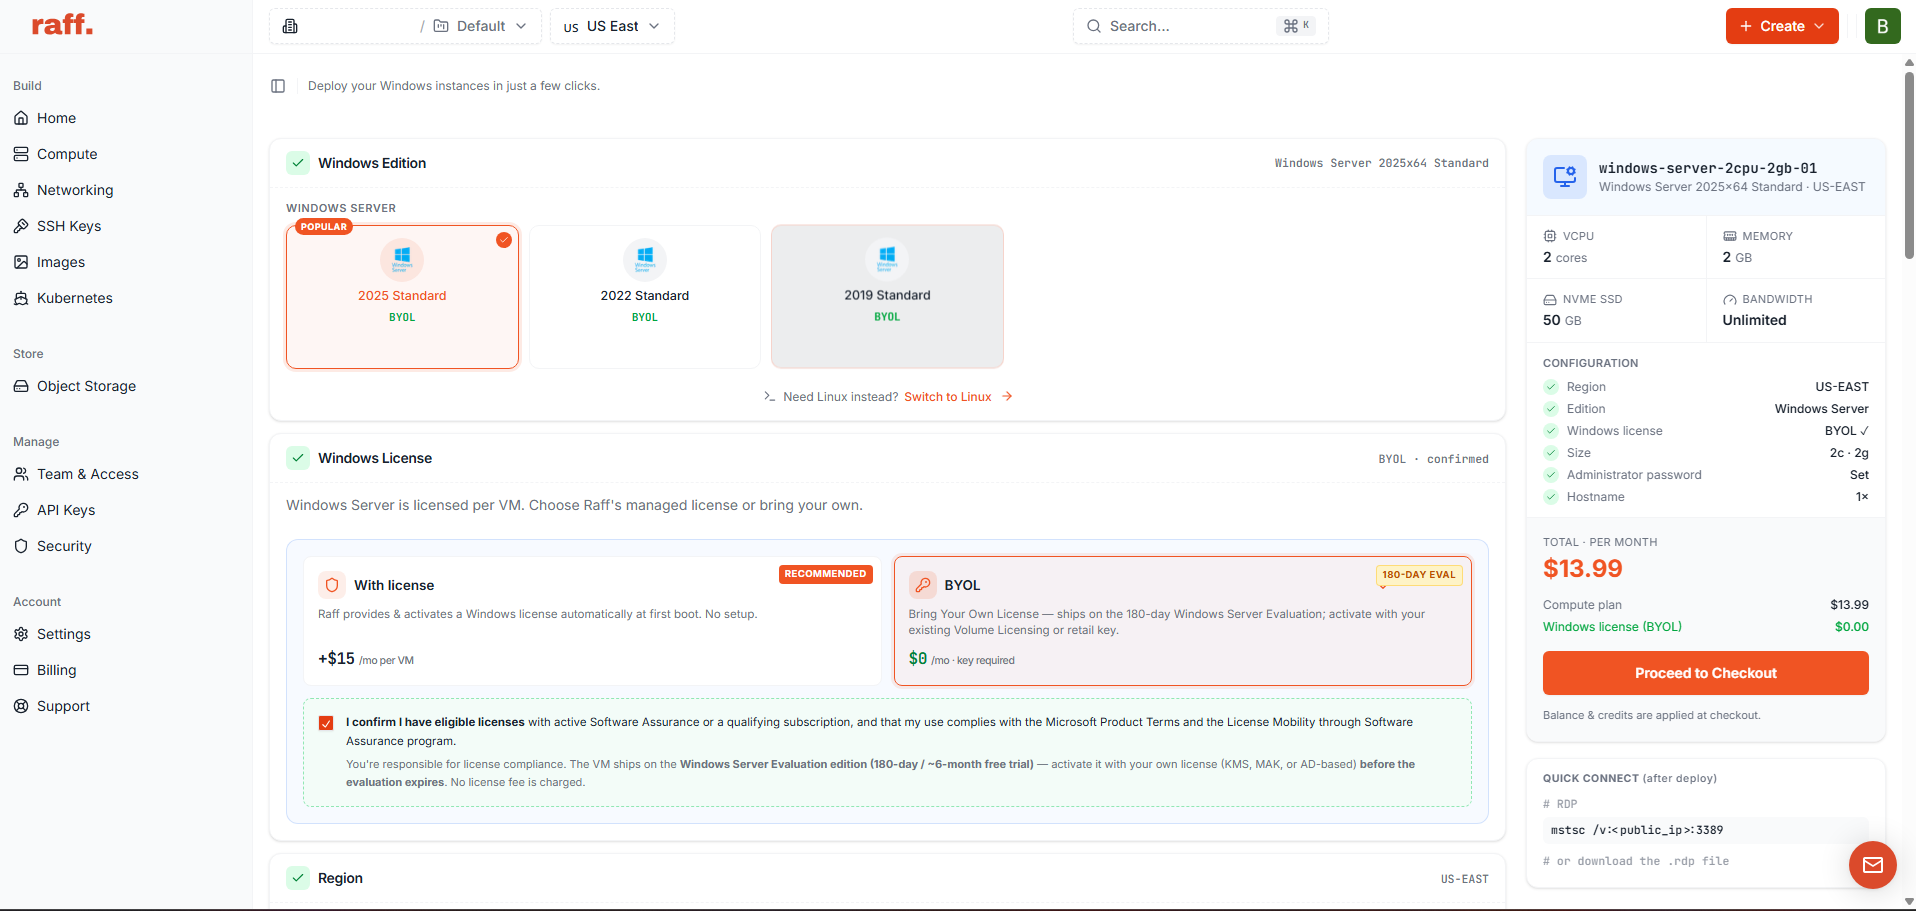Click the raff. logo

tap(62, 25)
